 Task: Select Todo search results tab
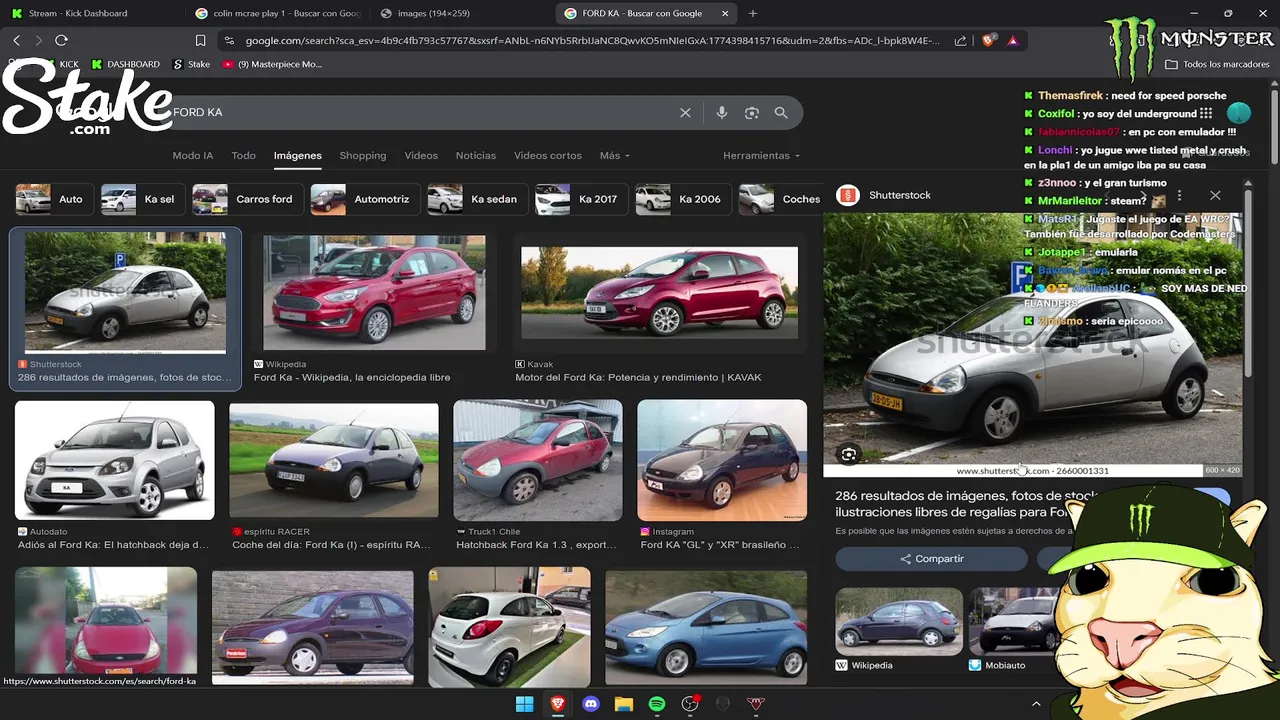click(x=243, y=155)
